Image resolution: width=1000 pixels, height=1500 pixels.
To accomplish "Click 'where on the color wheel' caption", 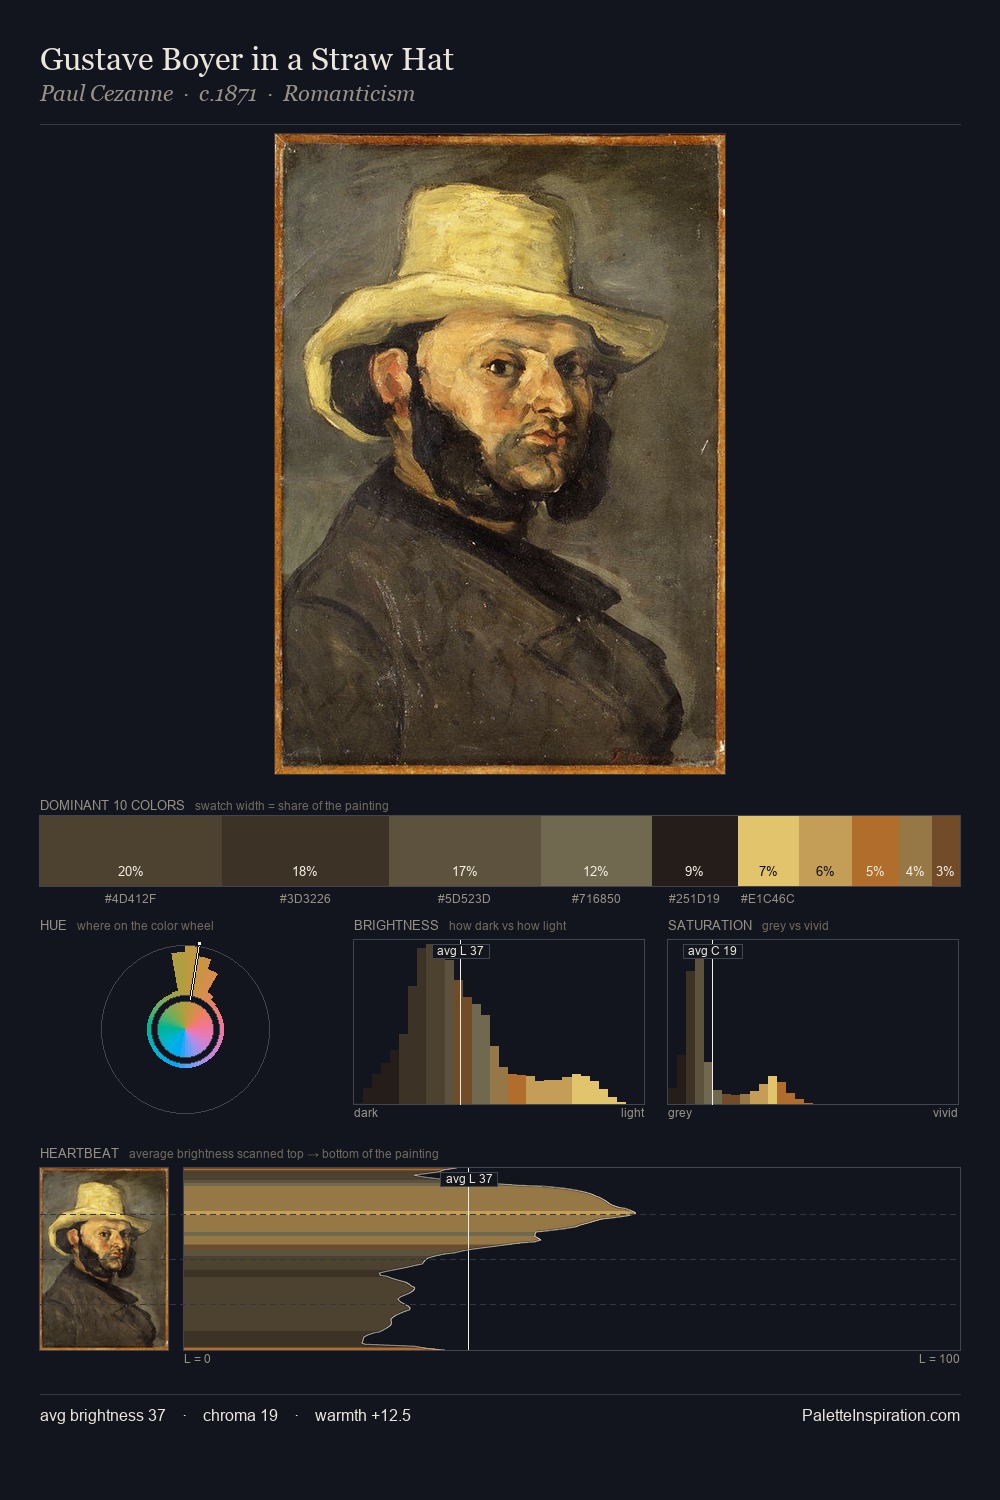I will tap(145, 926).
